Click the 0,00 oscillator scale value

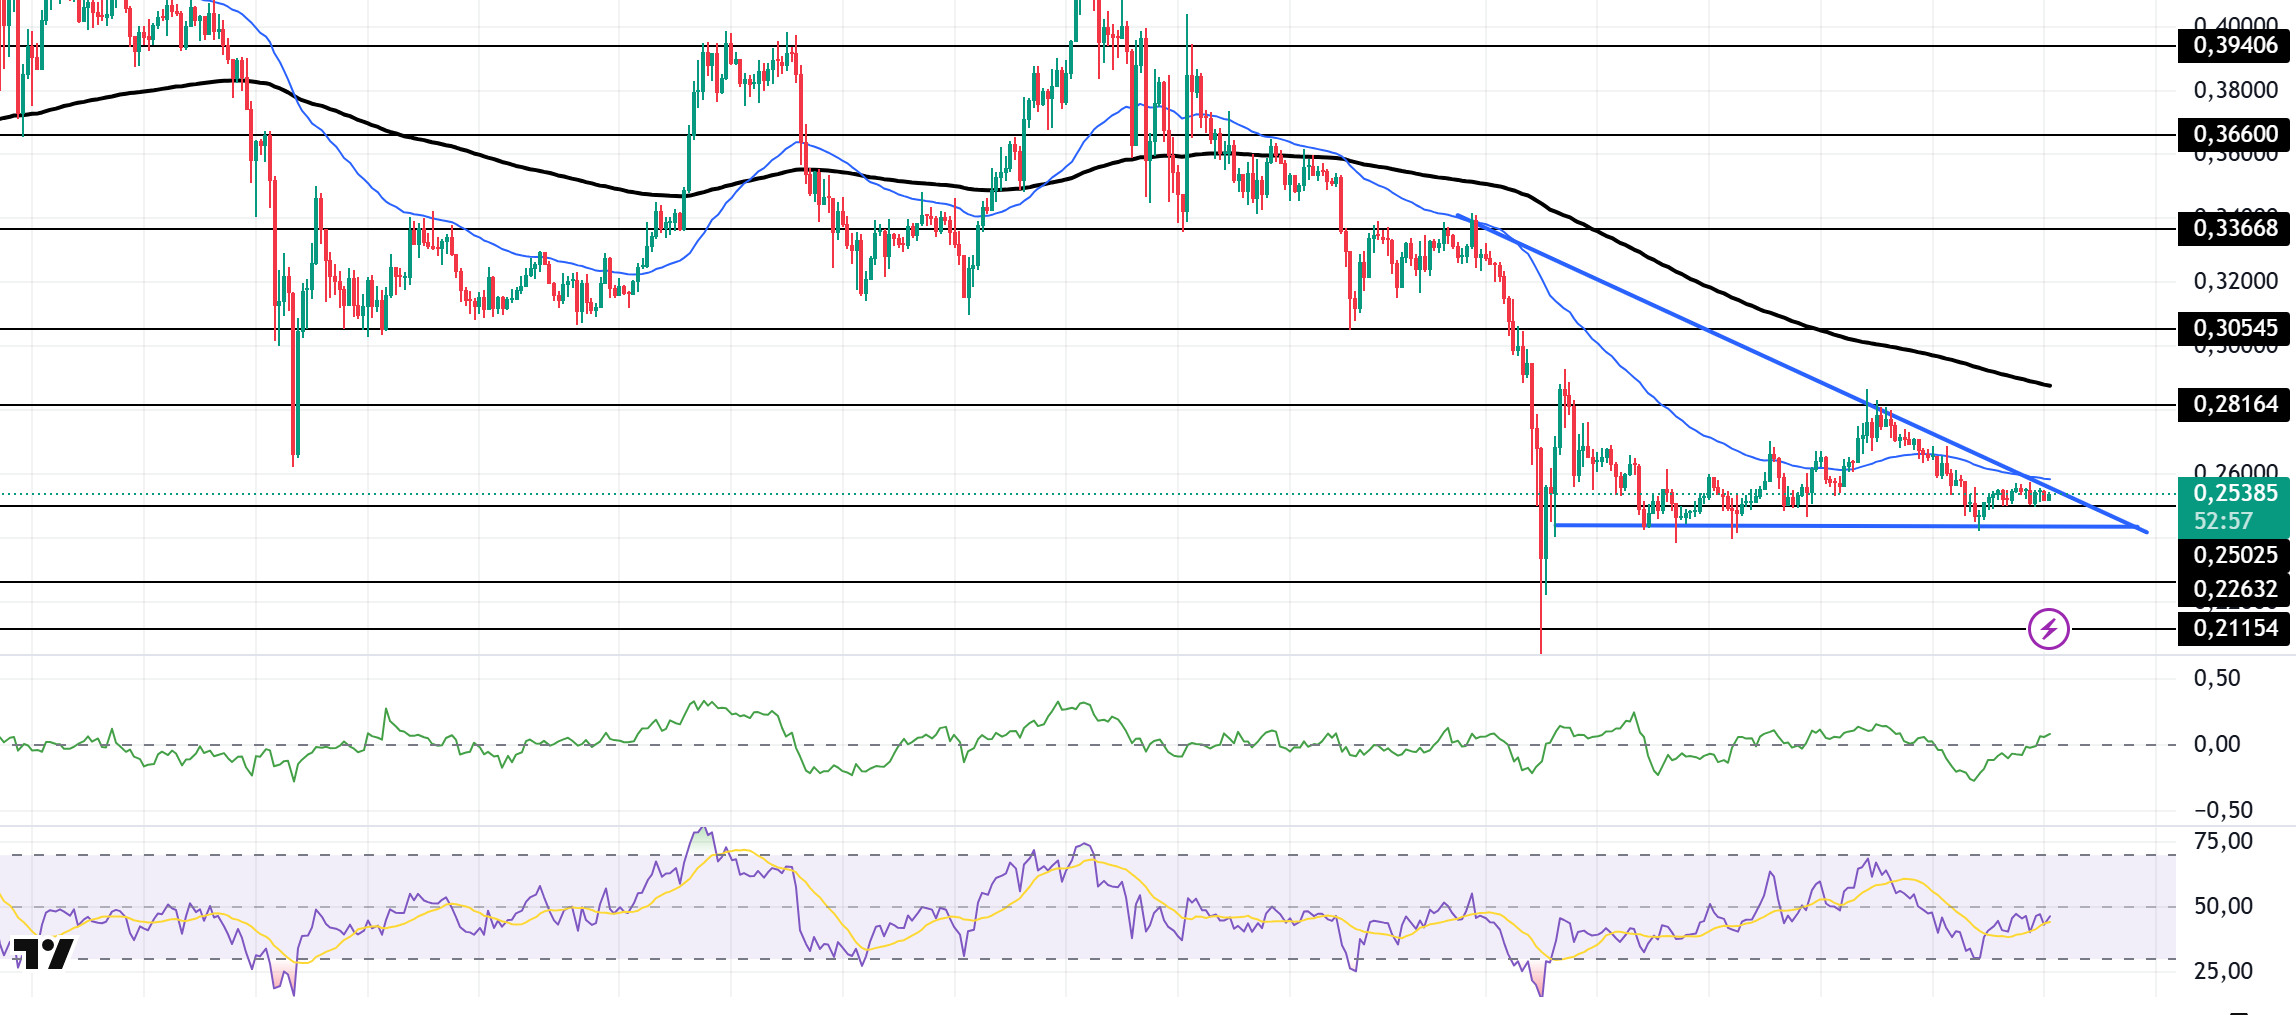point(2217,744)
